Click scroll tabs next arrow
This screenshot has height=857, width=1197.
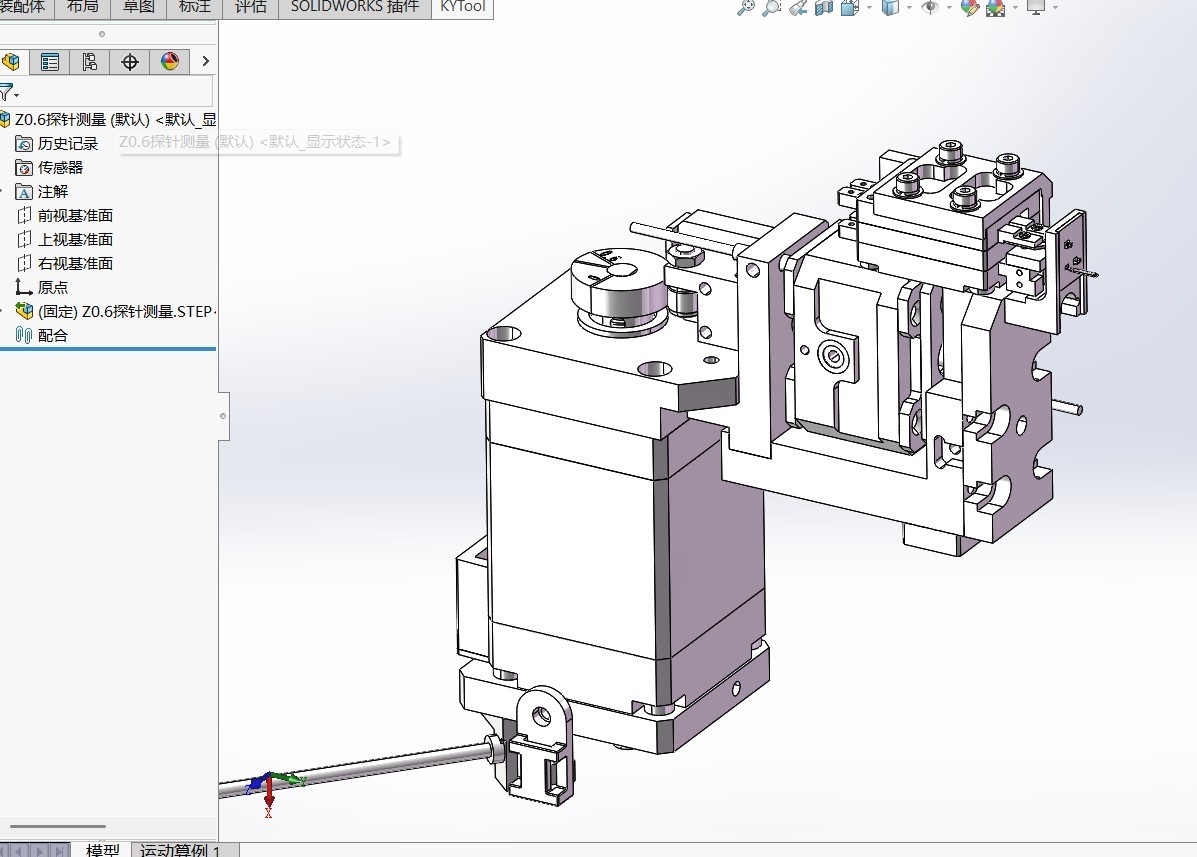pyautogui.click(x=40, y=850)
